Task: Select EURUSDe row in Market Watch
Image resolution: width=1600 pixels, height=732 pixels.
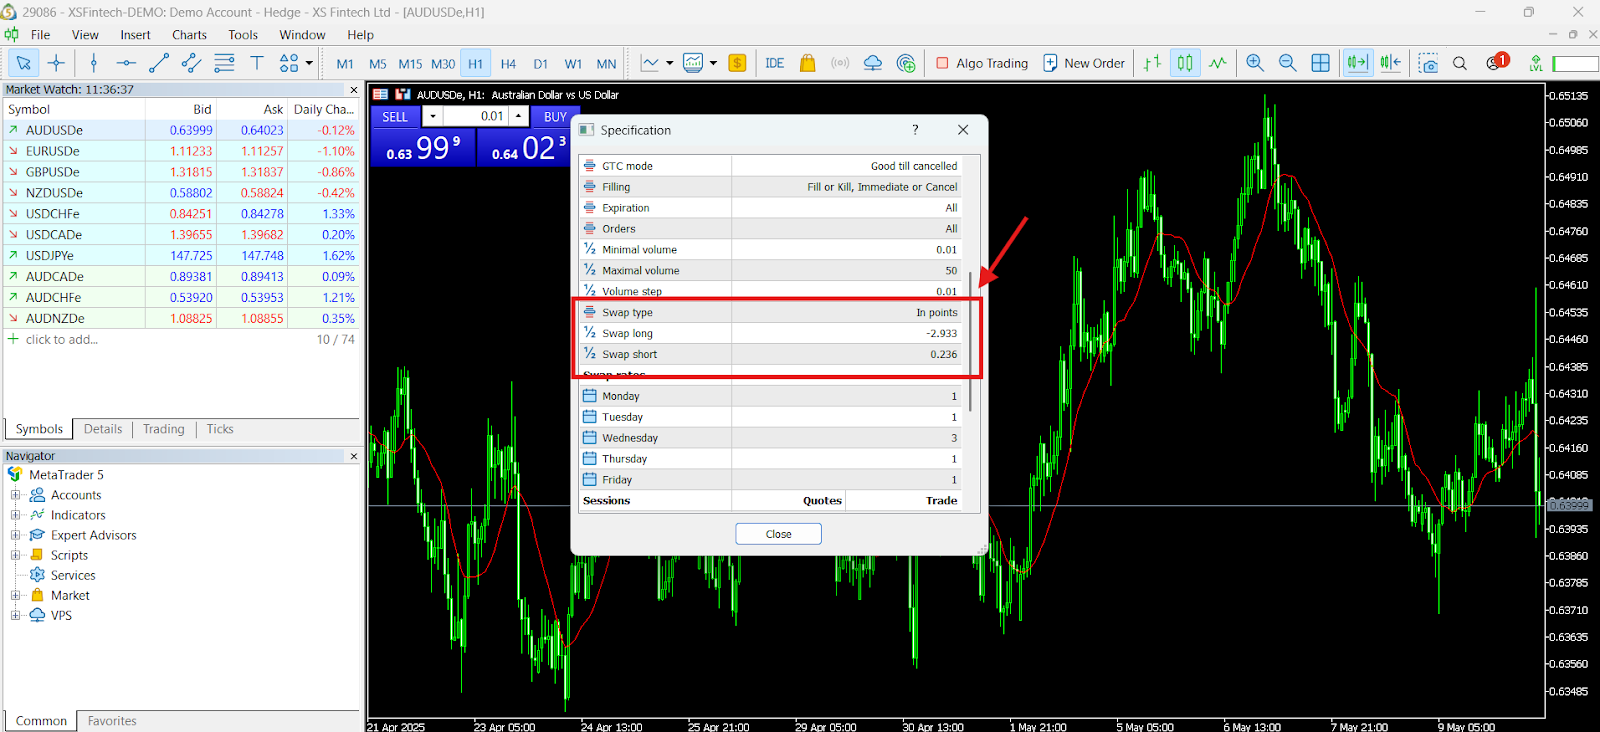Action: (x=180, y=151)
